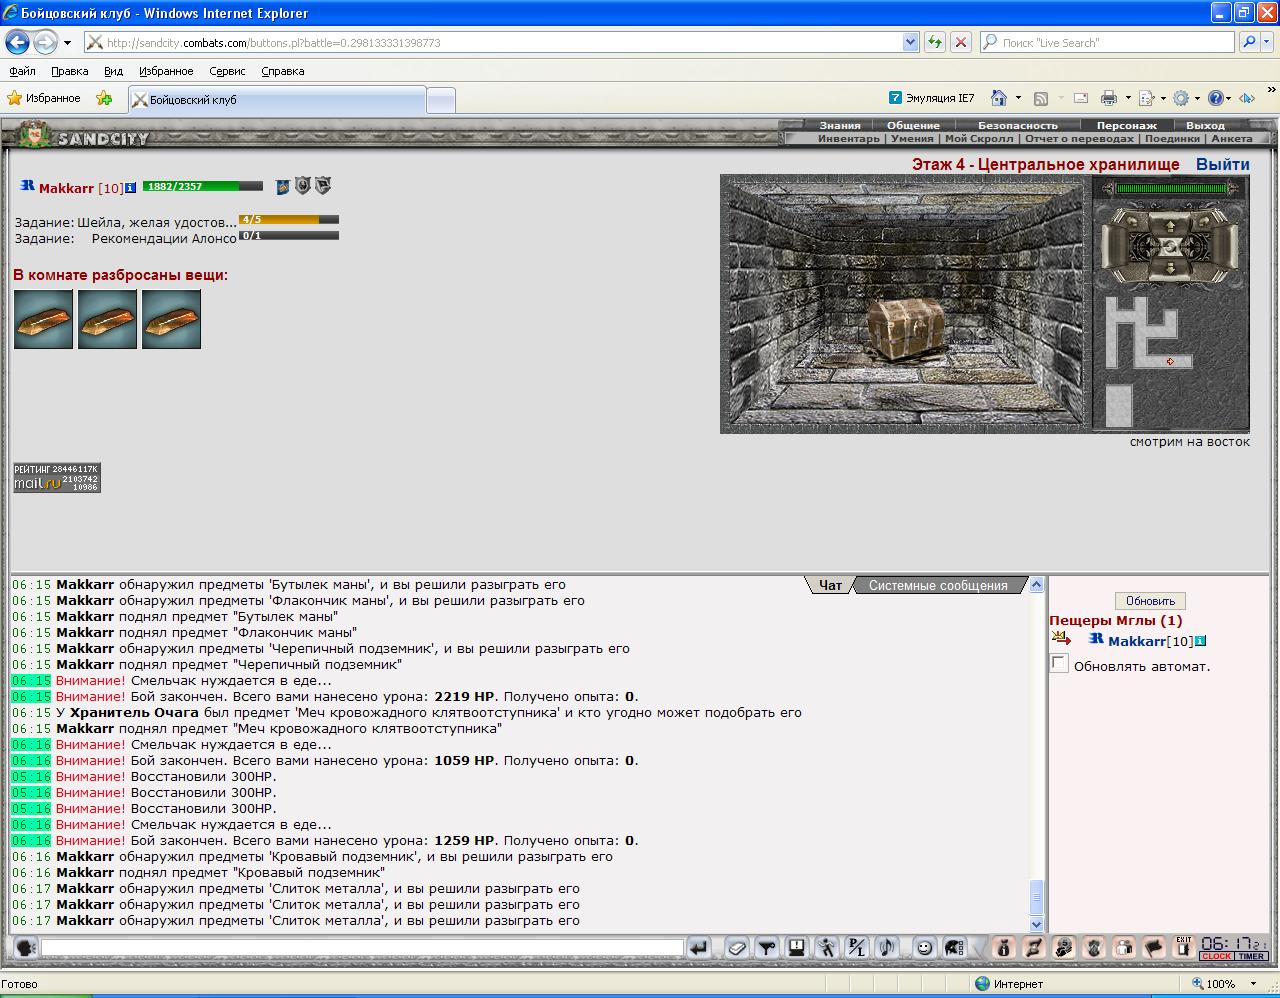Viewport: 1280px width, 998px height.
Task: Expand the Print options dropdown arrow
Action: coord(1128,98)
